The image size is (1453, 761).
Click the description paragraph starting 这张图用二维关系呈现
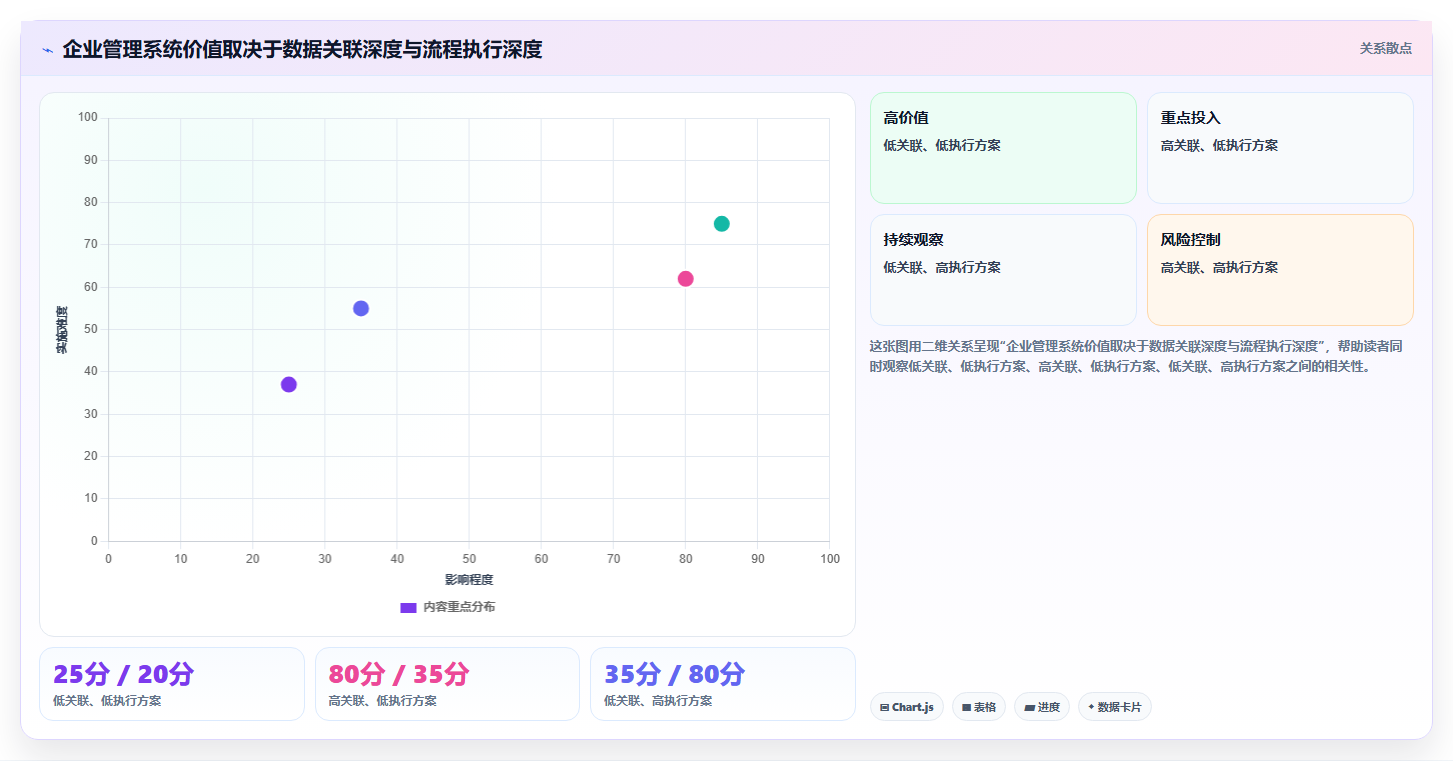tap(1136, 356)
